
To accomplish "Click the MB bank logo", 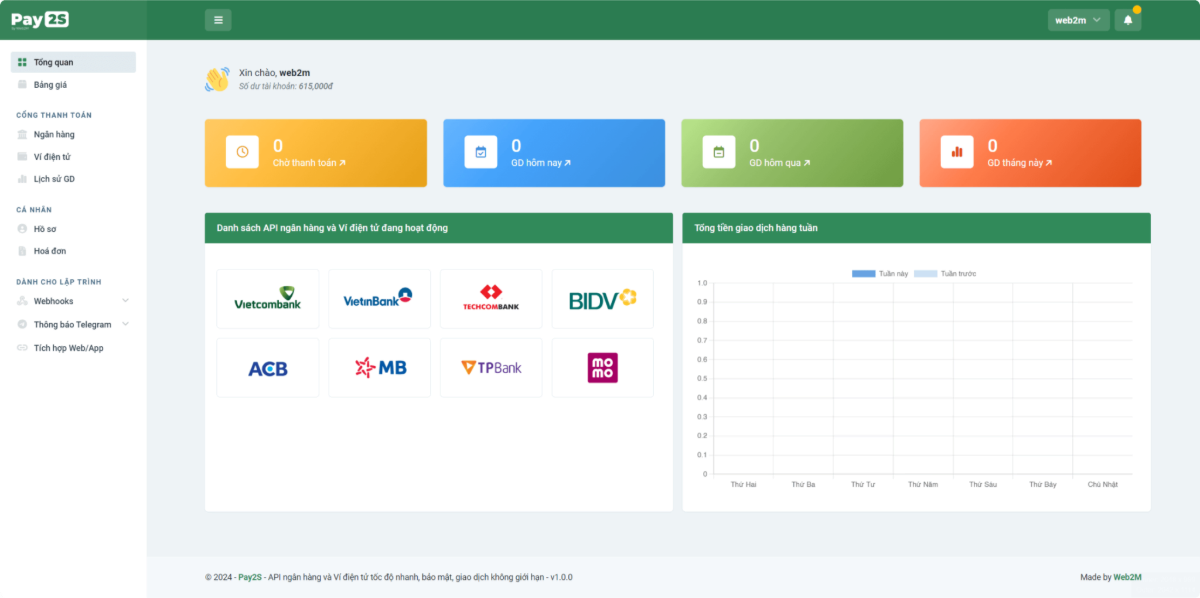I will click(x=380, y=368).
